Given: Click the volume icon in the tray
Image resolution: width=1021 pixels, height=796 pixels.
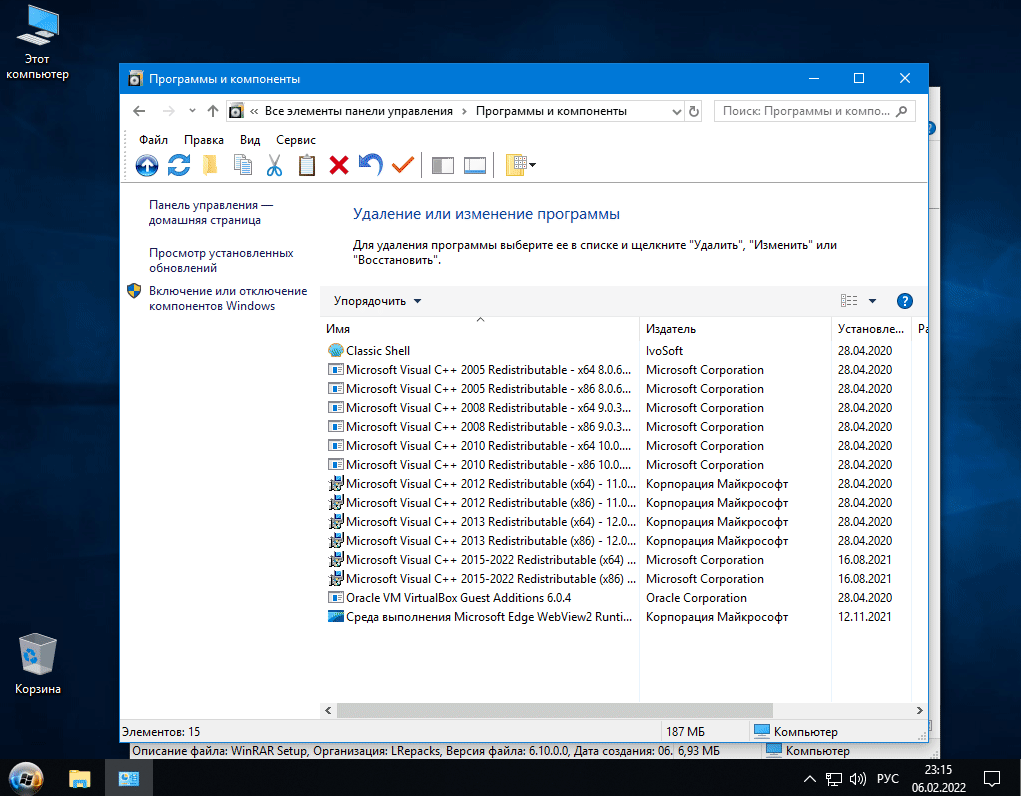Looking at the screenshot, I should (858, 778).
